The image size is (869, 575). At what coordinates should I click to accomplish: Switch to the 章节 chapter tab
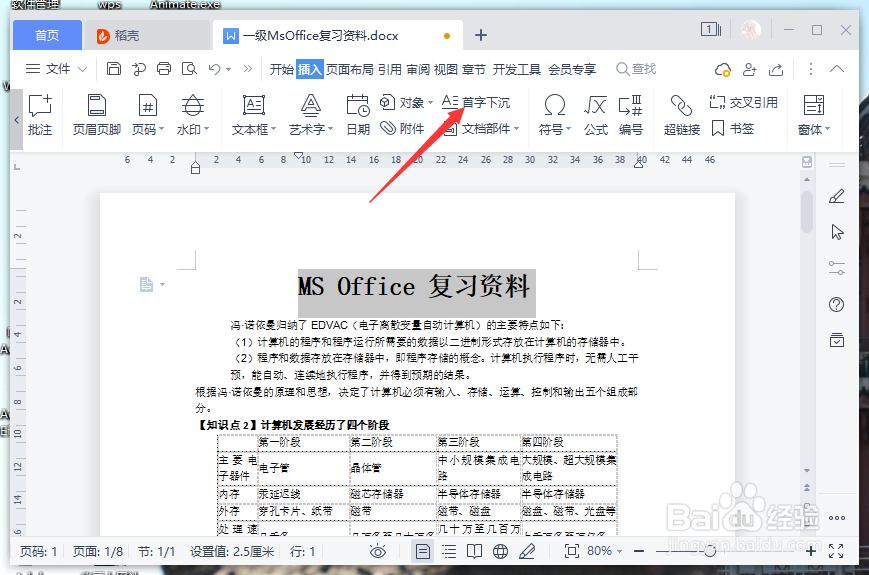473,69
